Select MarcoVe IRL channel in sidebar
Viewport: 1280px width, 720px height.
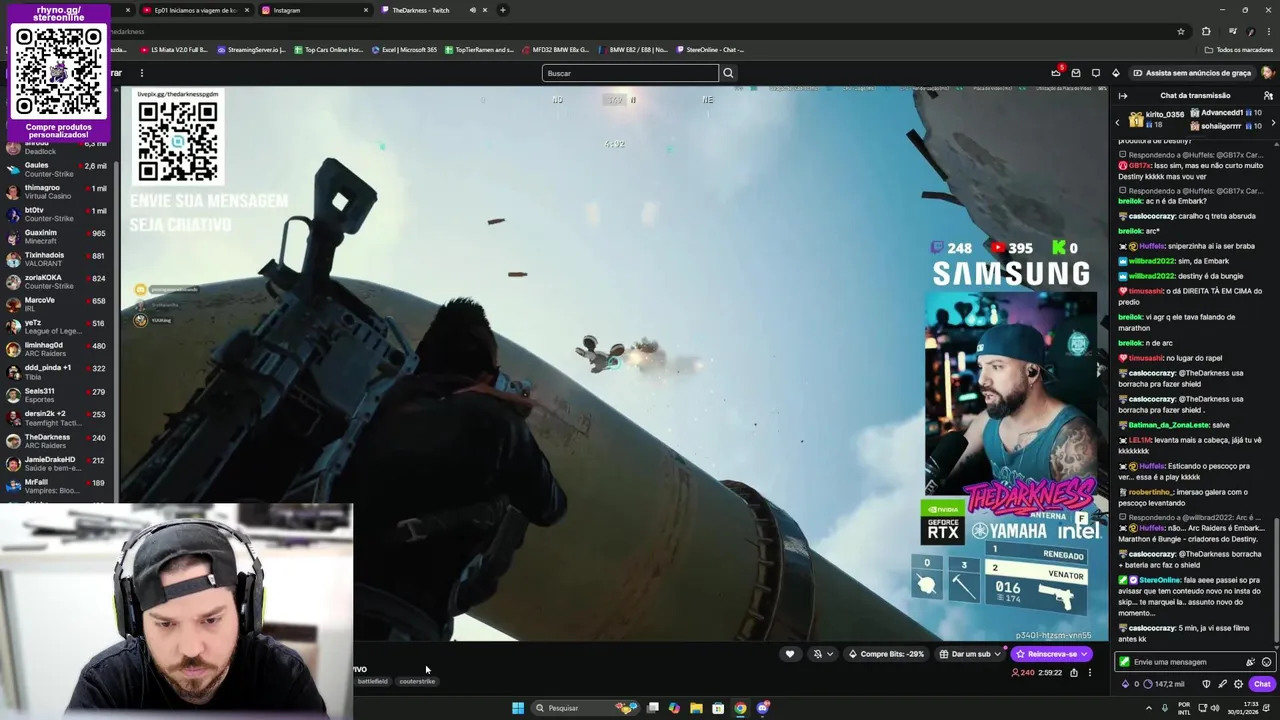[x=58, y=304]
